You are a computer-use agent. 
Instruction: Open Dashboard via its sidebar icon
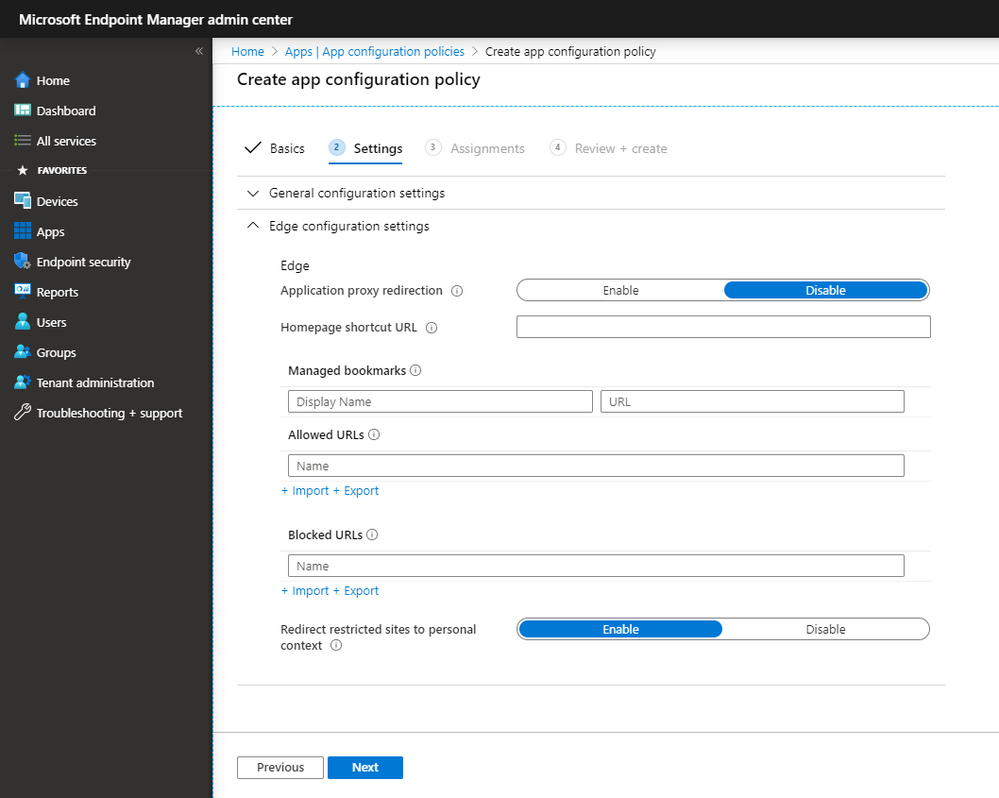click(22, 111)
